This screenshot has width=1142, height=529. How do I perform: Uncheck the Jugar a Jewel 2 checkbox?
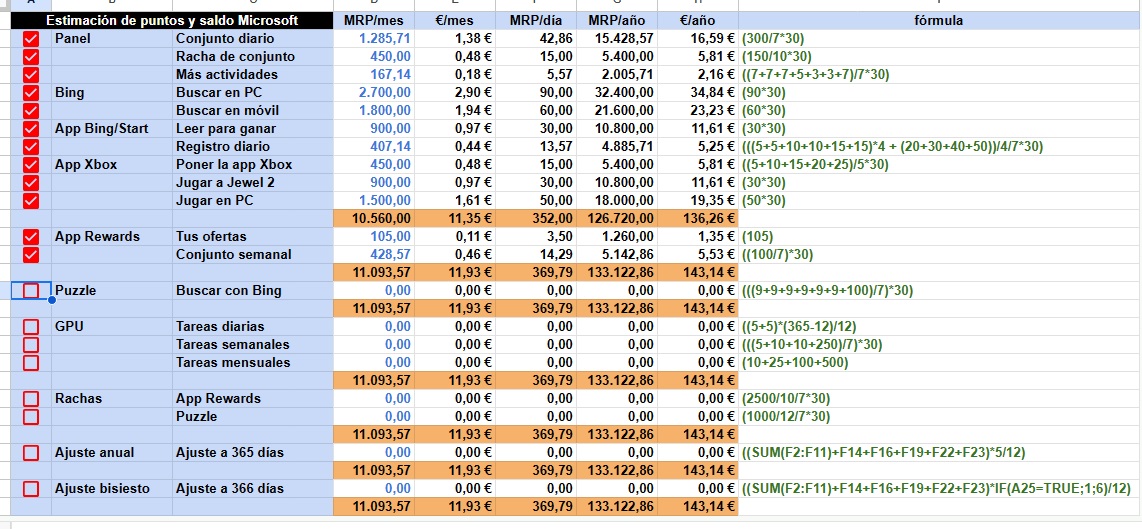[31, 182]
